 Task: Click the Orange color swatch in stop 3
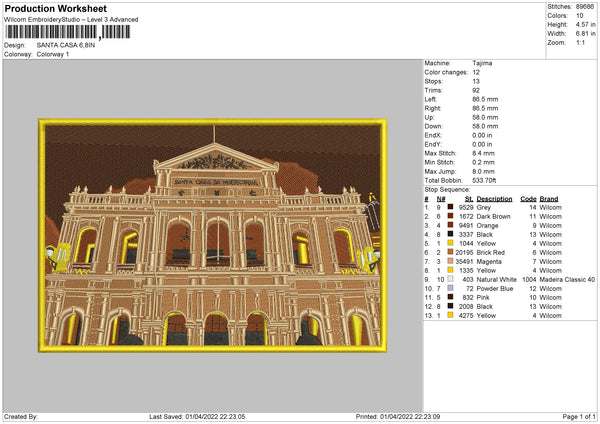[x=450, y=225]
